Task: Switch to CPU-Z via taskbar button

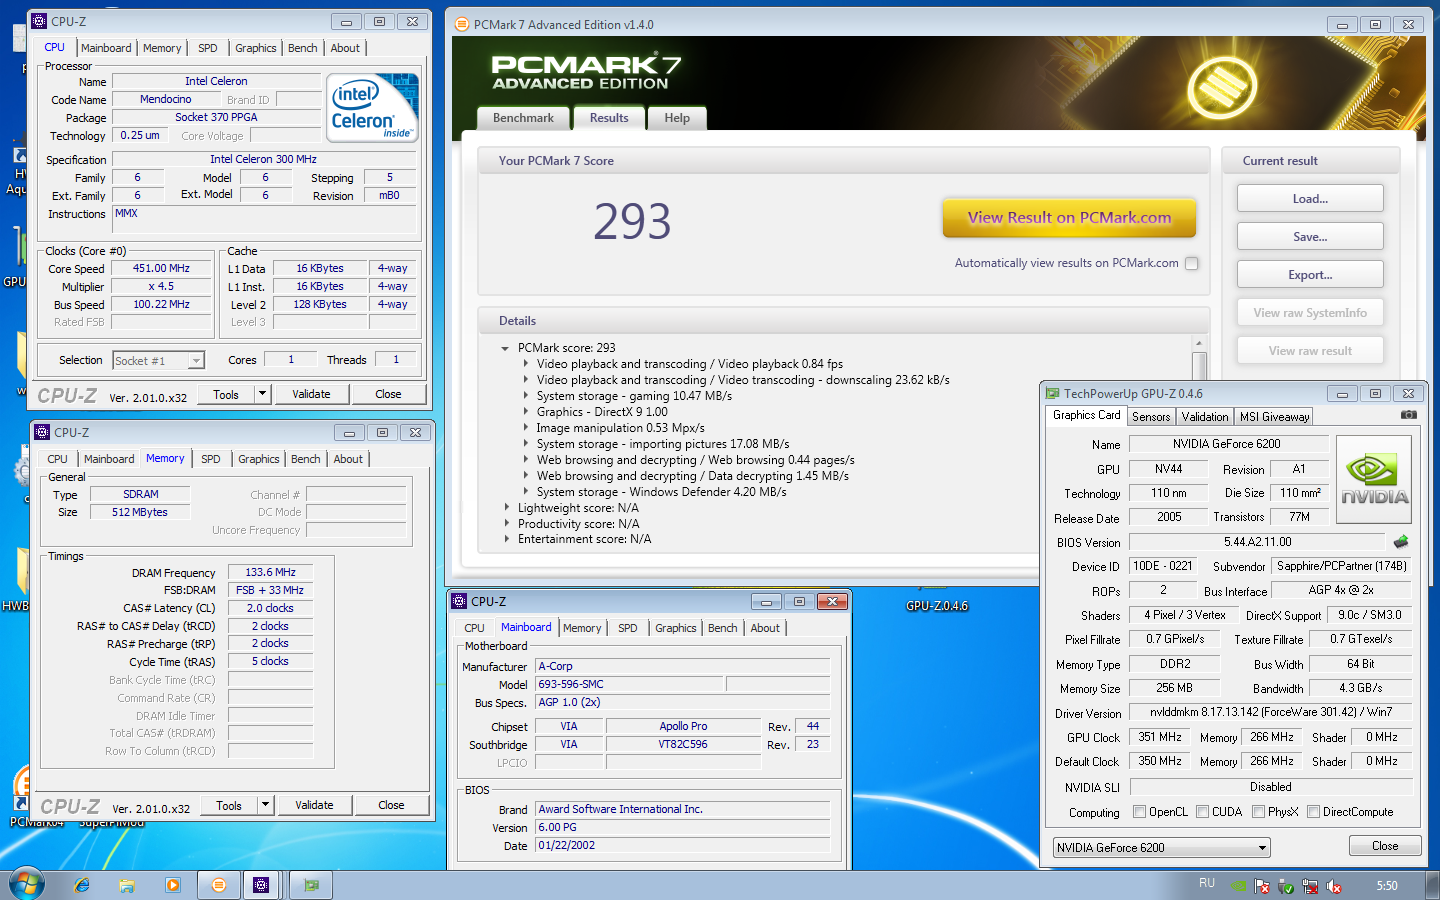Action: click(x=261, y=885)
